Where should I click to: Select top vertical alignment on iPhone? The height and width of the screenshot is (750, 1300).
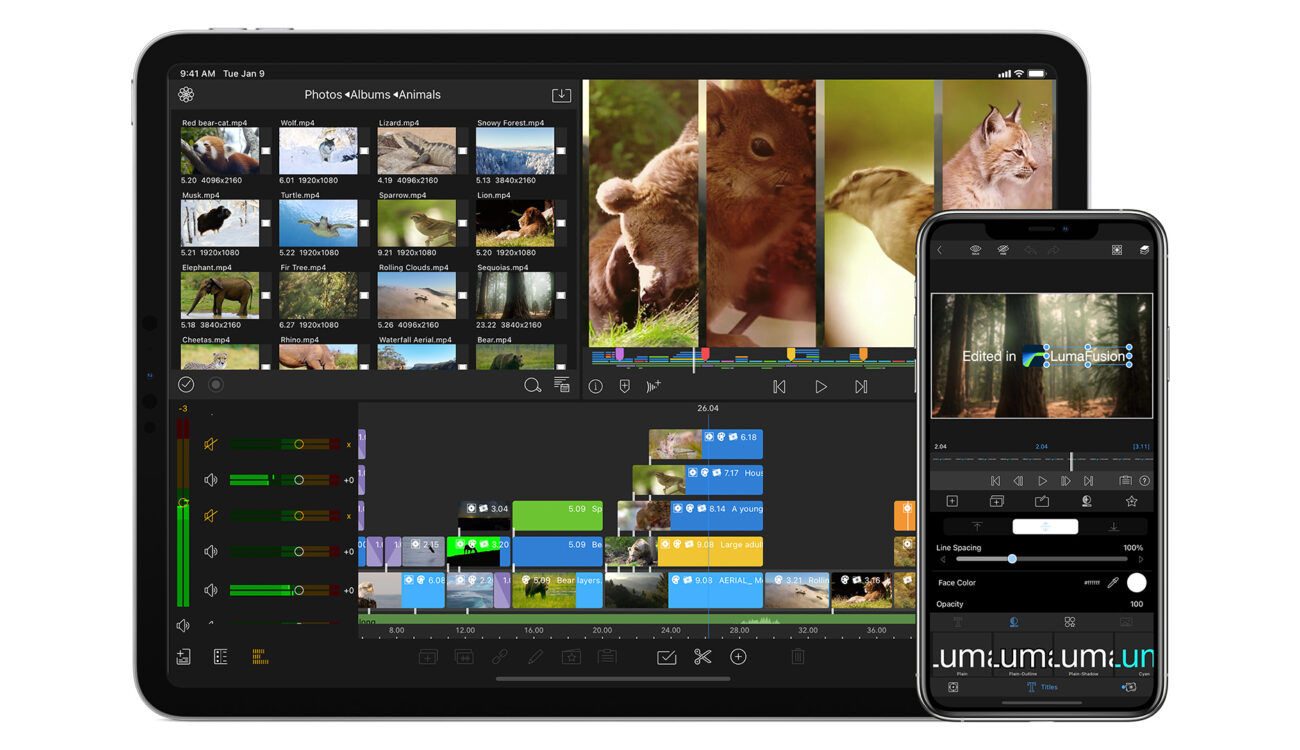977,527
